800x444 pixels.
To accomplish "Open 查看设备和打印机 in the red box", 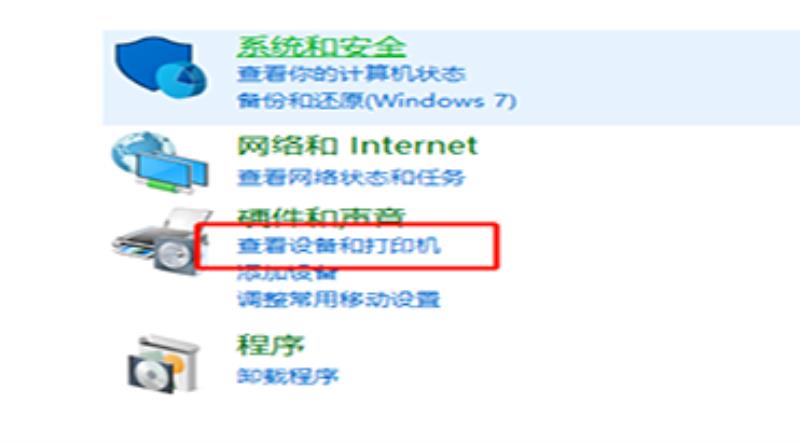I will pyautogui.click(x=339, y=245).
